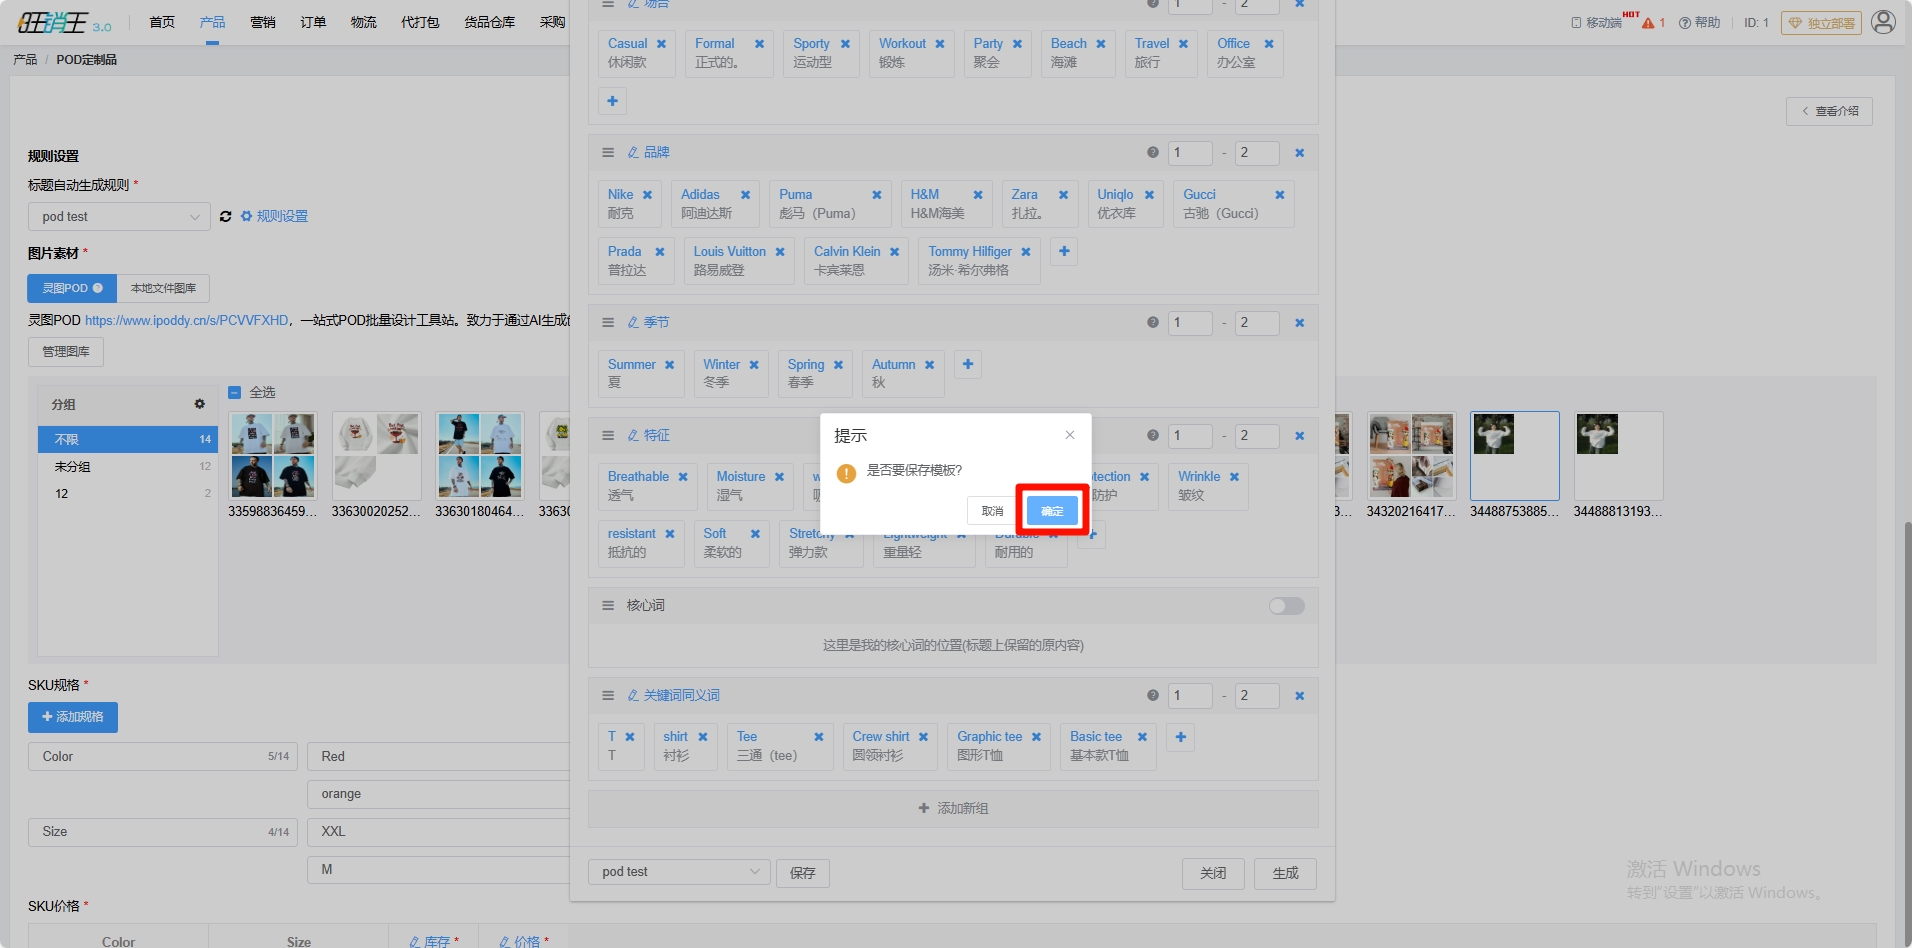Click the edit pencil next to brand group
This screenshot has height=948, width=1912.
633,153
